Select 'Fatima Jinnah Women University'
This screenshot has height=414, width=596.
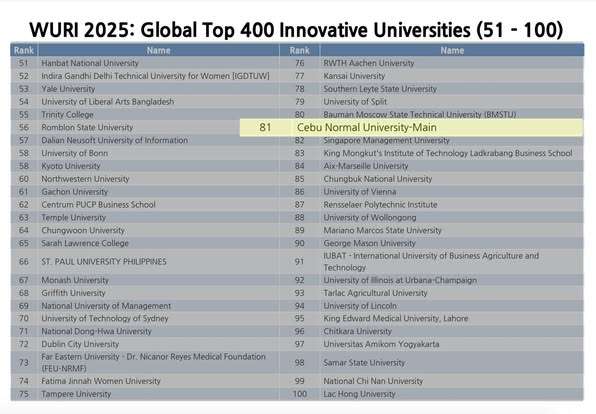(x=101, y=381)
